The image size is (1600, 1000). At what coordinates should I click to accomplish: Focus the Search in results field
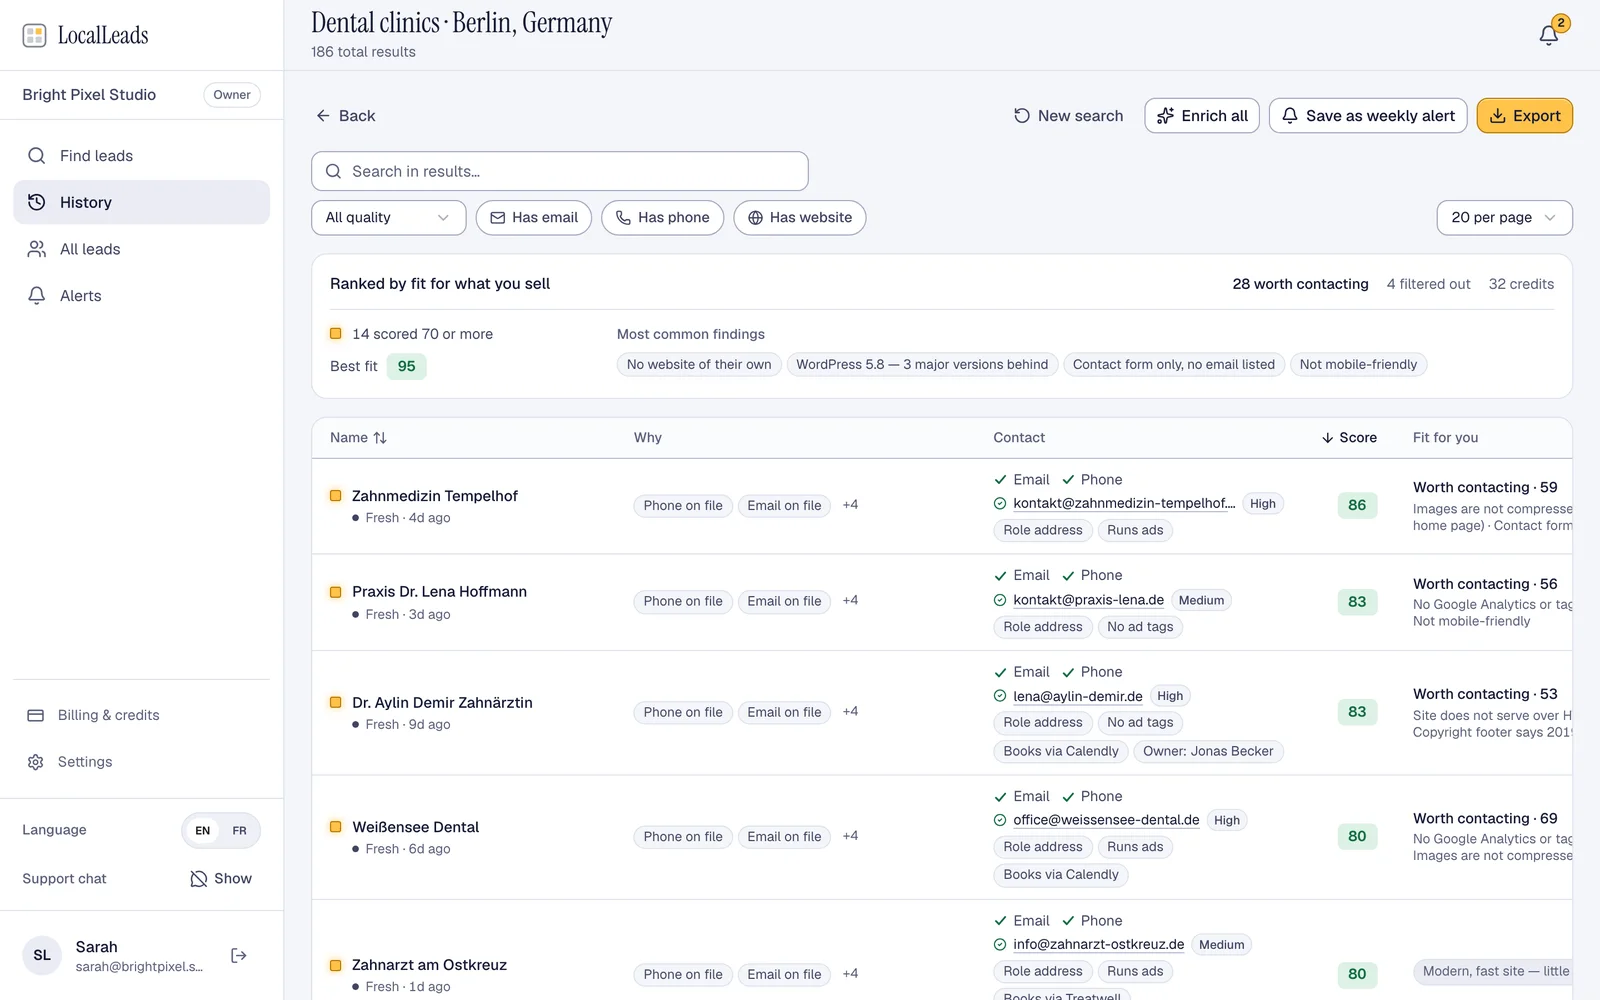560,171
